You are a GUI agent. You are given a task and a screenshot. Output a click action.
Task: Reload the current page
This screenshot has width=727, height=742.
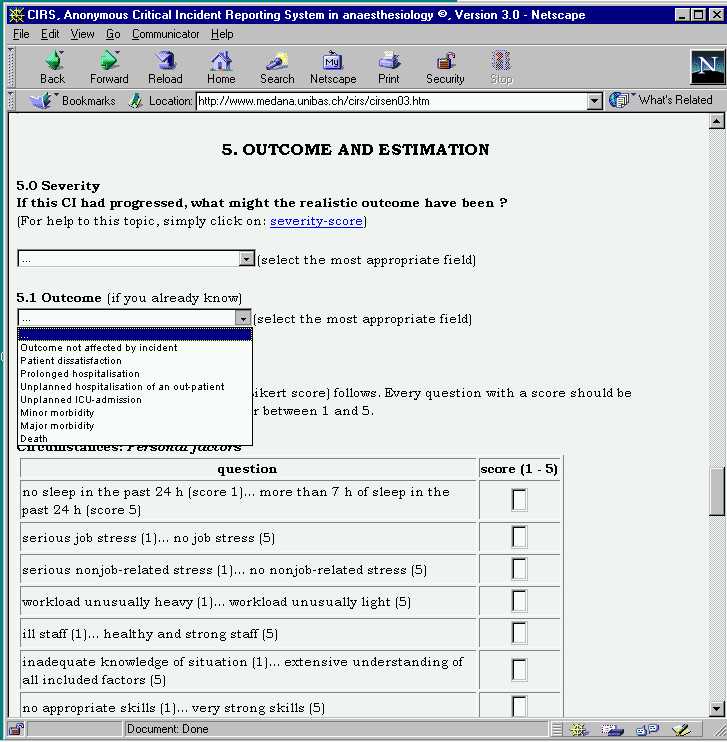pos(165,61)
